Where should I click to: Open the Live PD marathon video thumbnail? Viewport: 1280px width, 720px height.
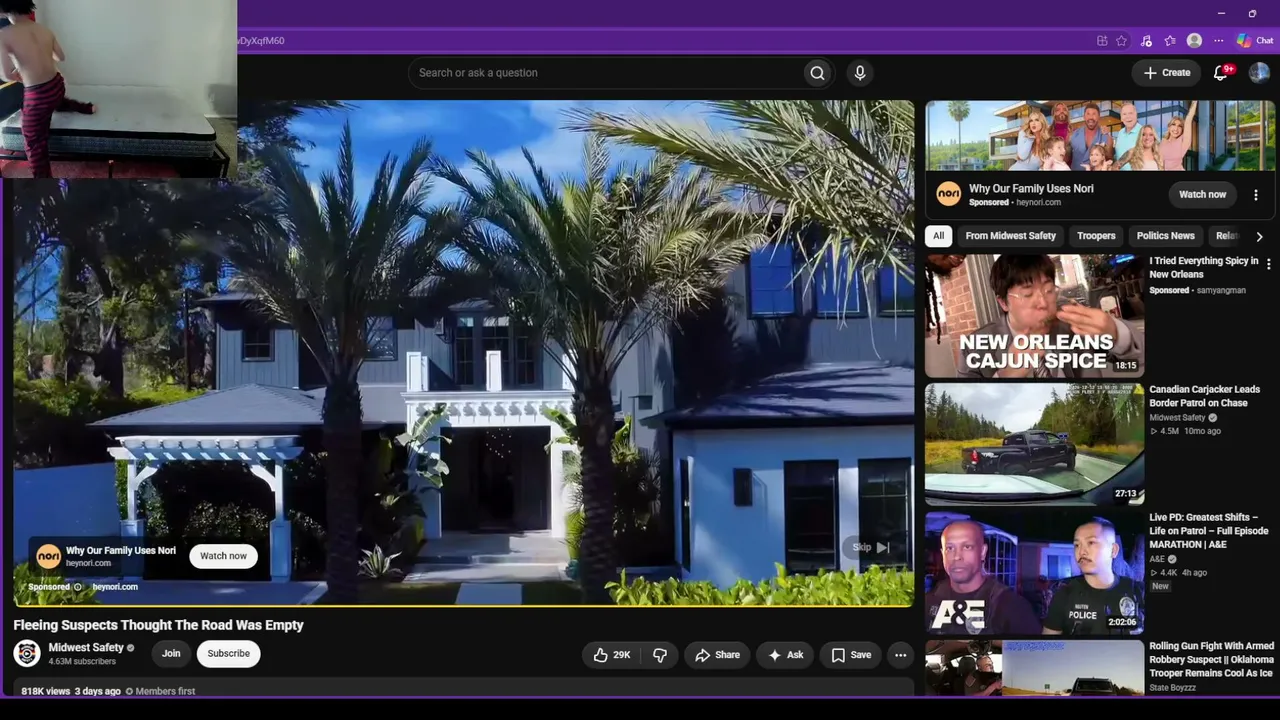pos(1034,572)
